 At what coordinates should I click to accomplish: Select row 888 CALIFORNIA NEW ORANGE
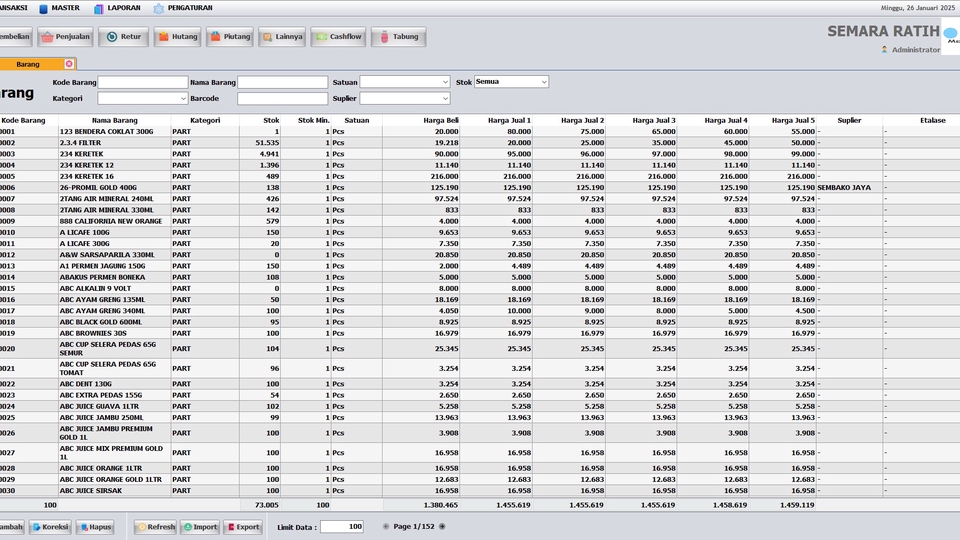click(480, 222)
